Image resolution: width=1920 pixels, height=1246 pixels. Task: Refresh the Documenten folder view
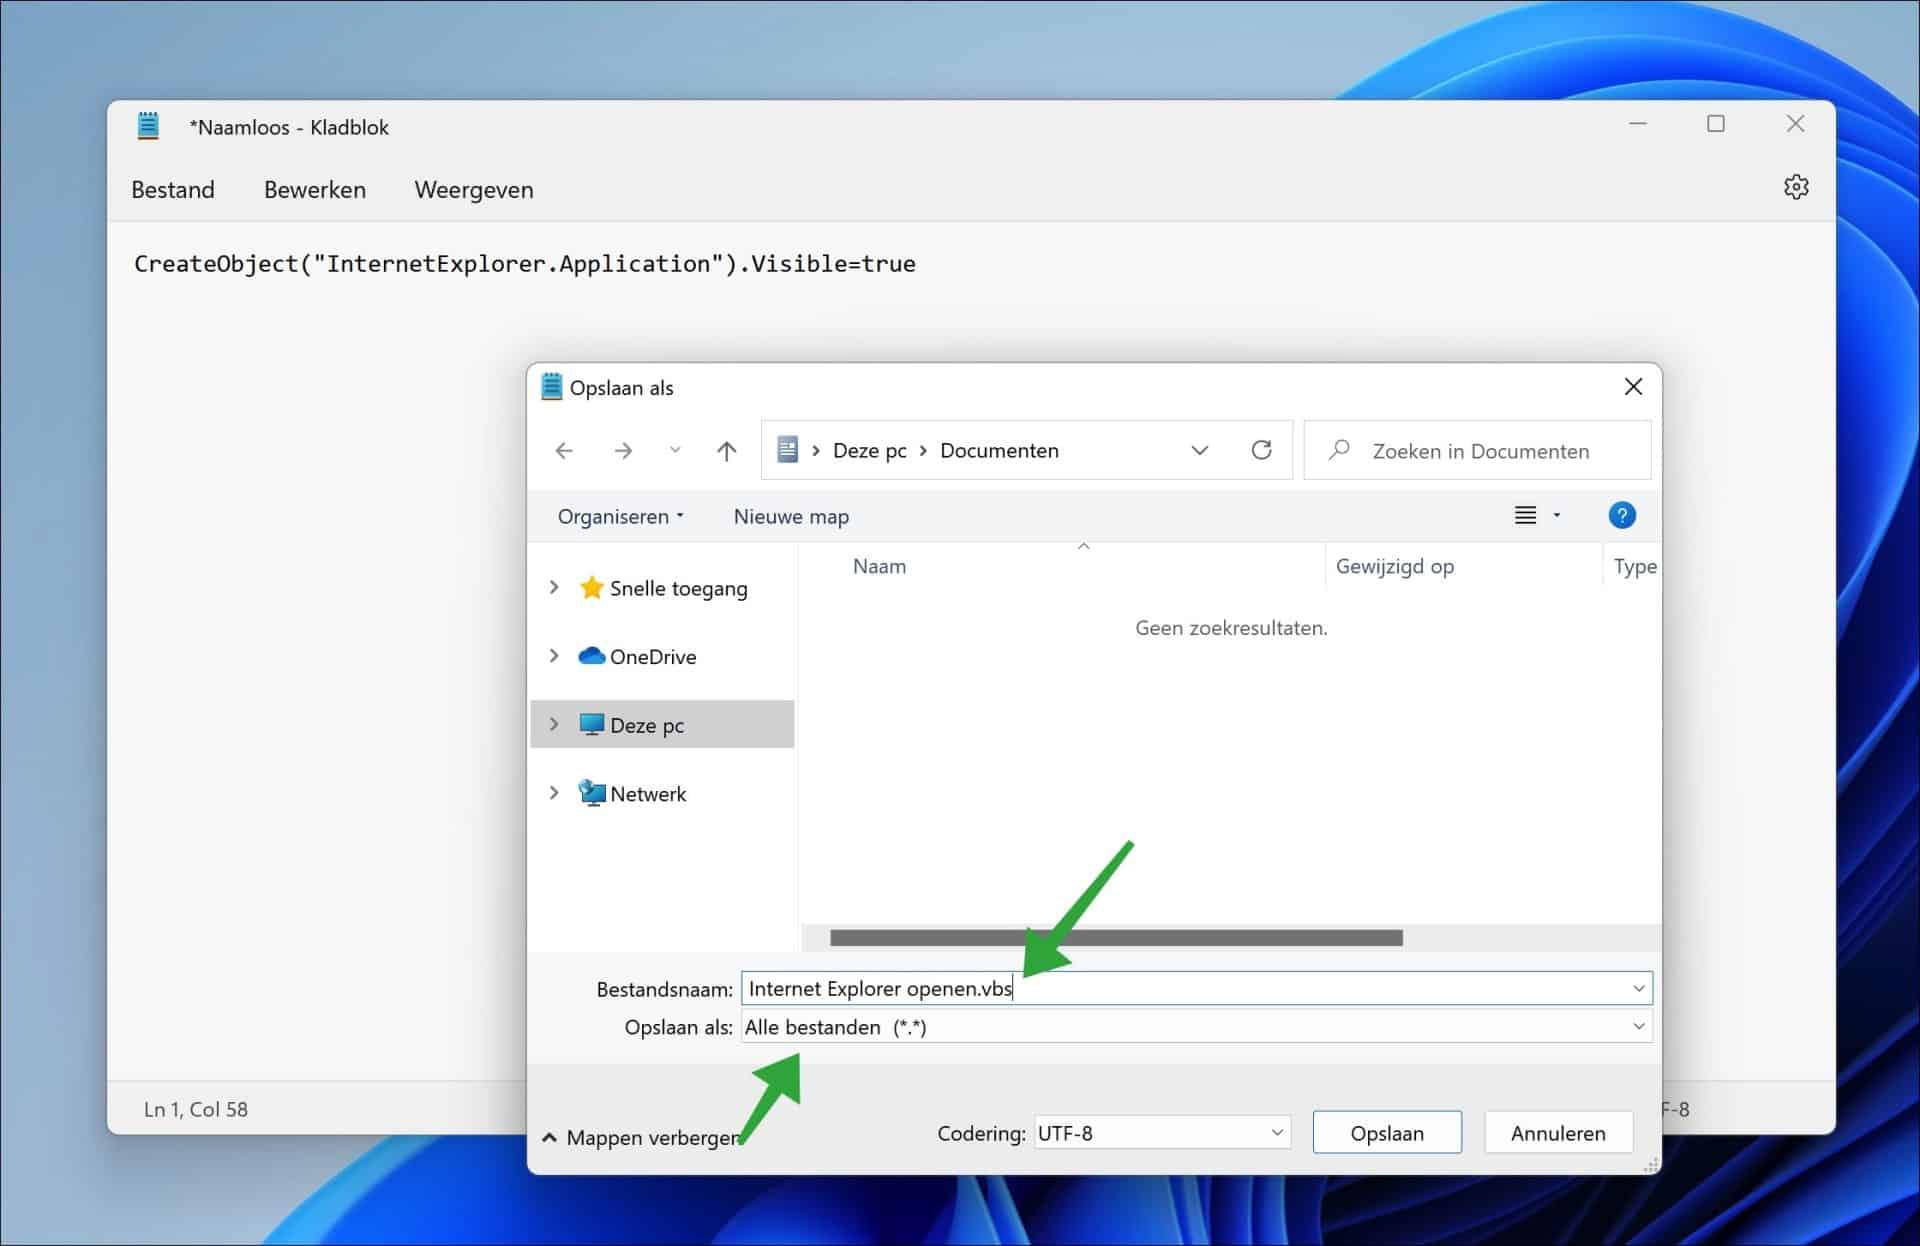pyautogui.click(x=1262, y=450)
